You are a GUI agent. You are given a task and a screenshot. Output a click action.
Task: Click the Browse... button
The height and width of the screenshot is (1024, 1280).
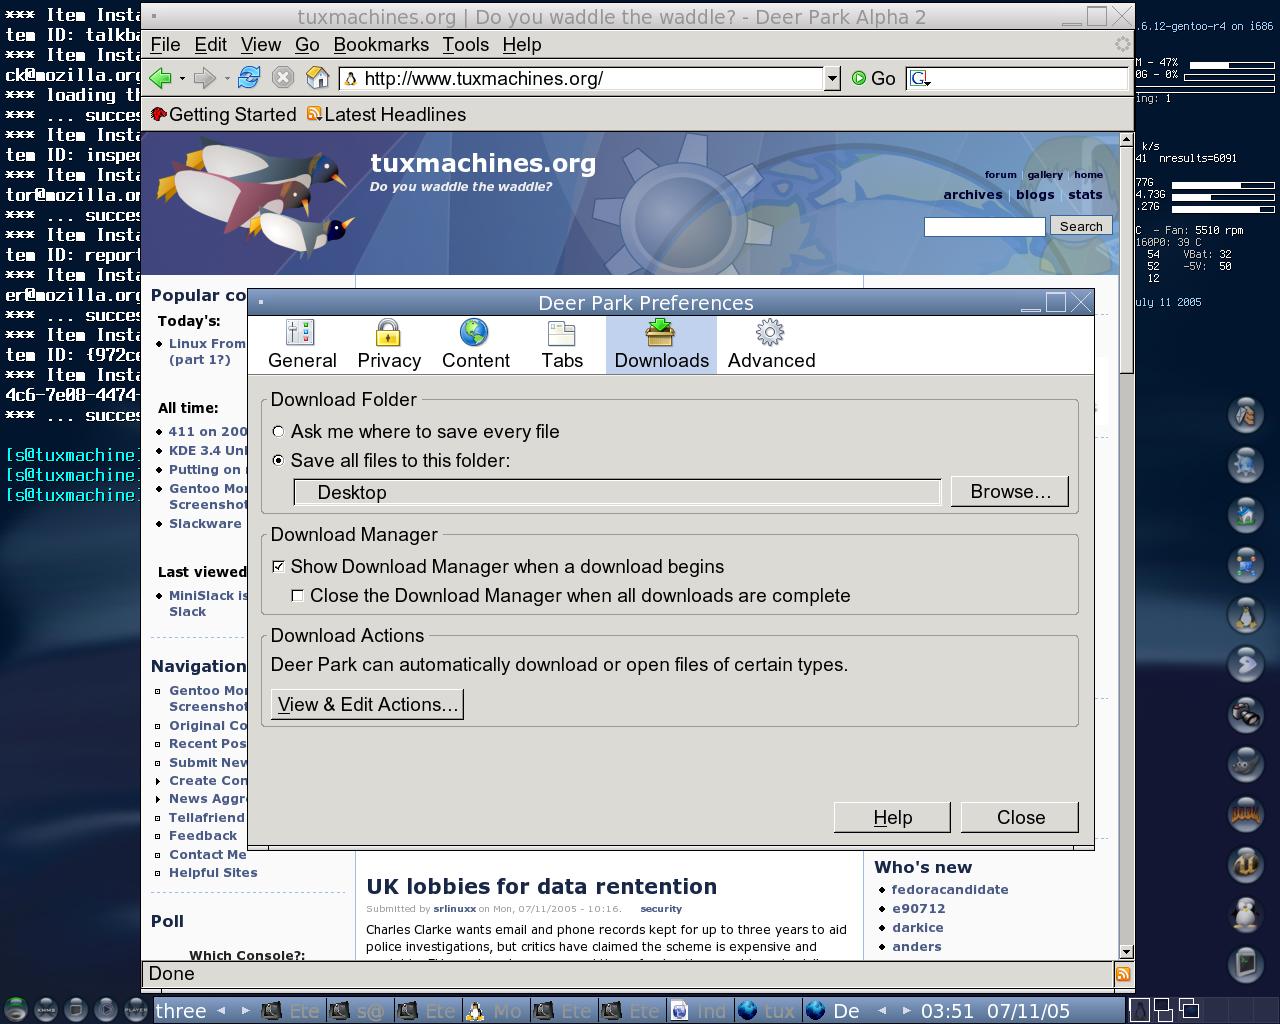coord(1010,492)
